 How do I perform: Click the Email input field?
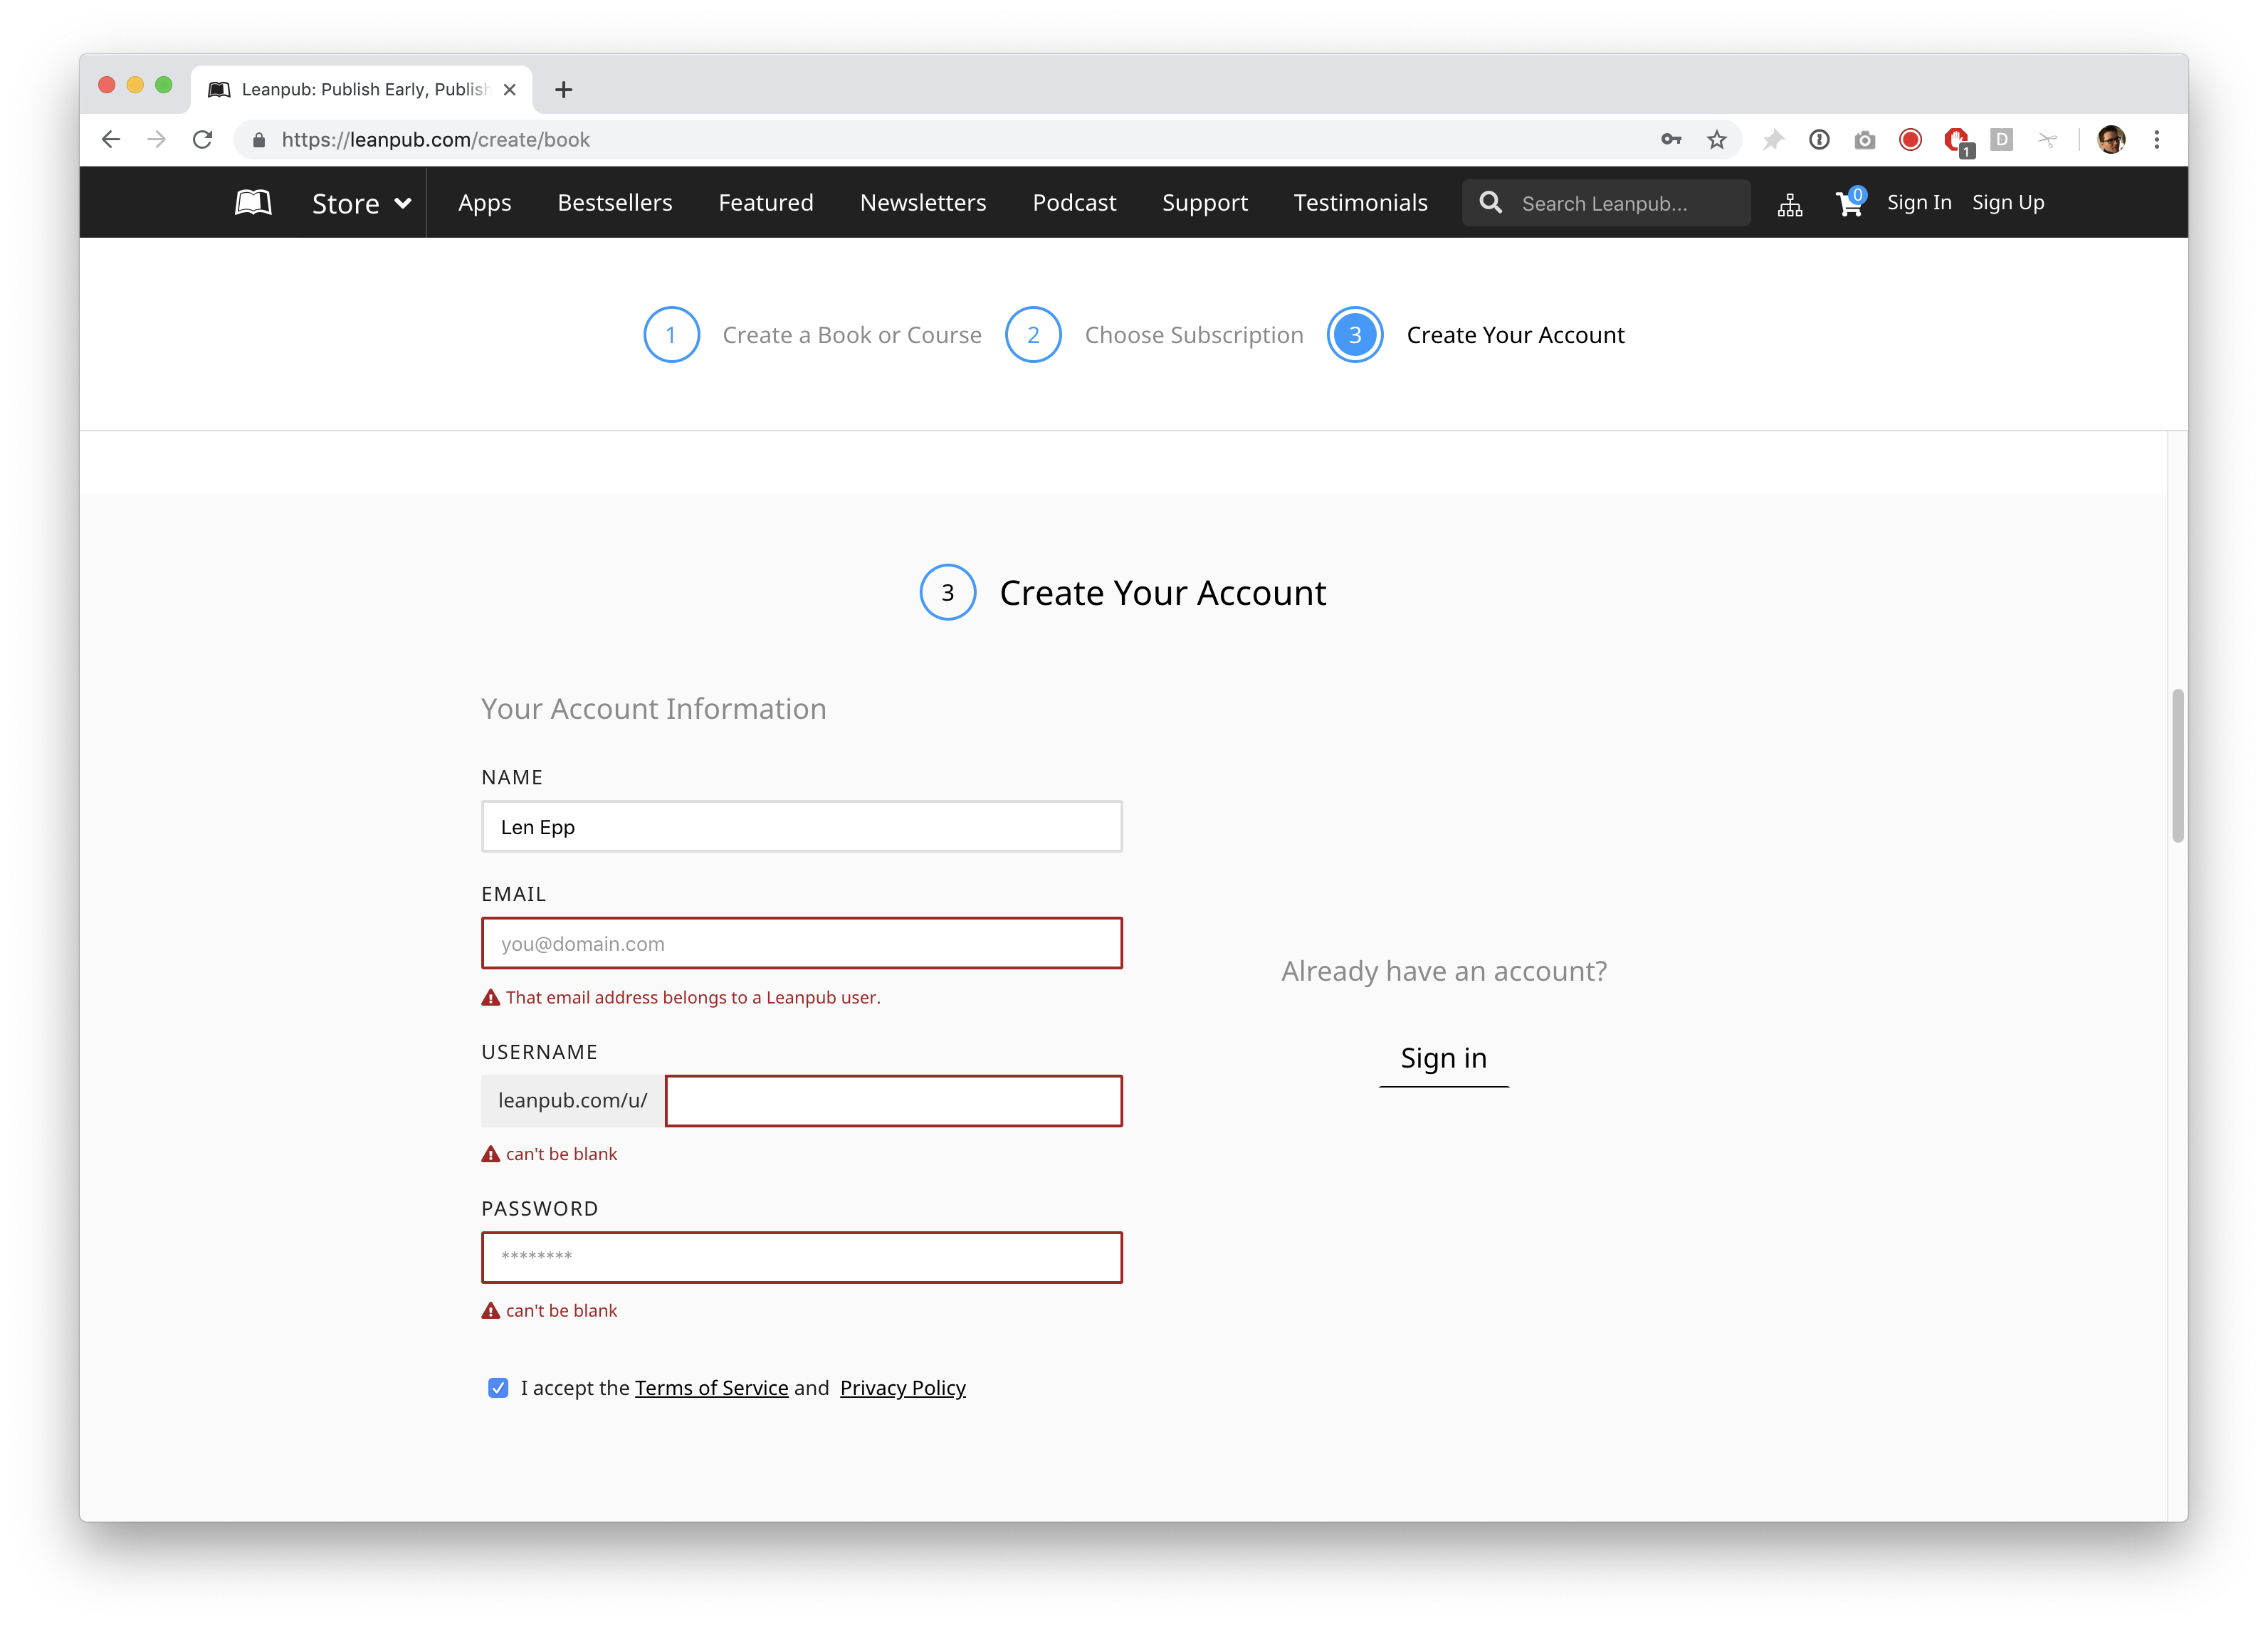point(802,943)
